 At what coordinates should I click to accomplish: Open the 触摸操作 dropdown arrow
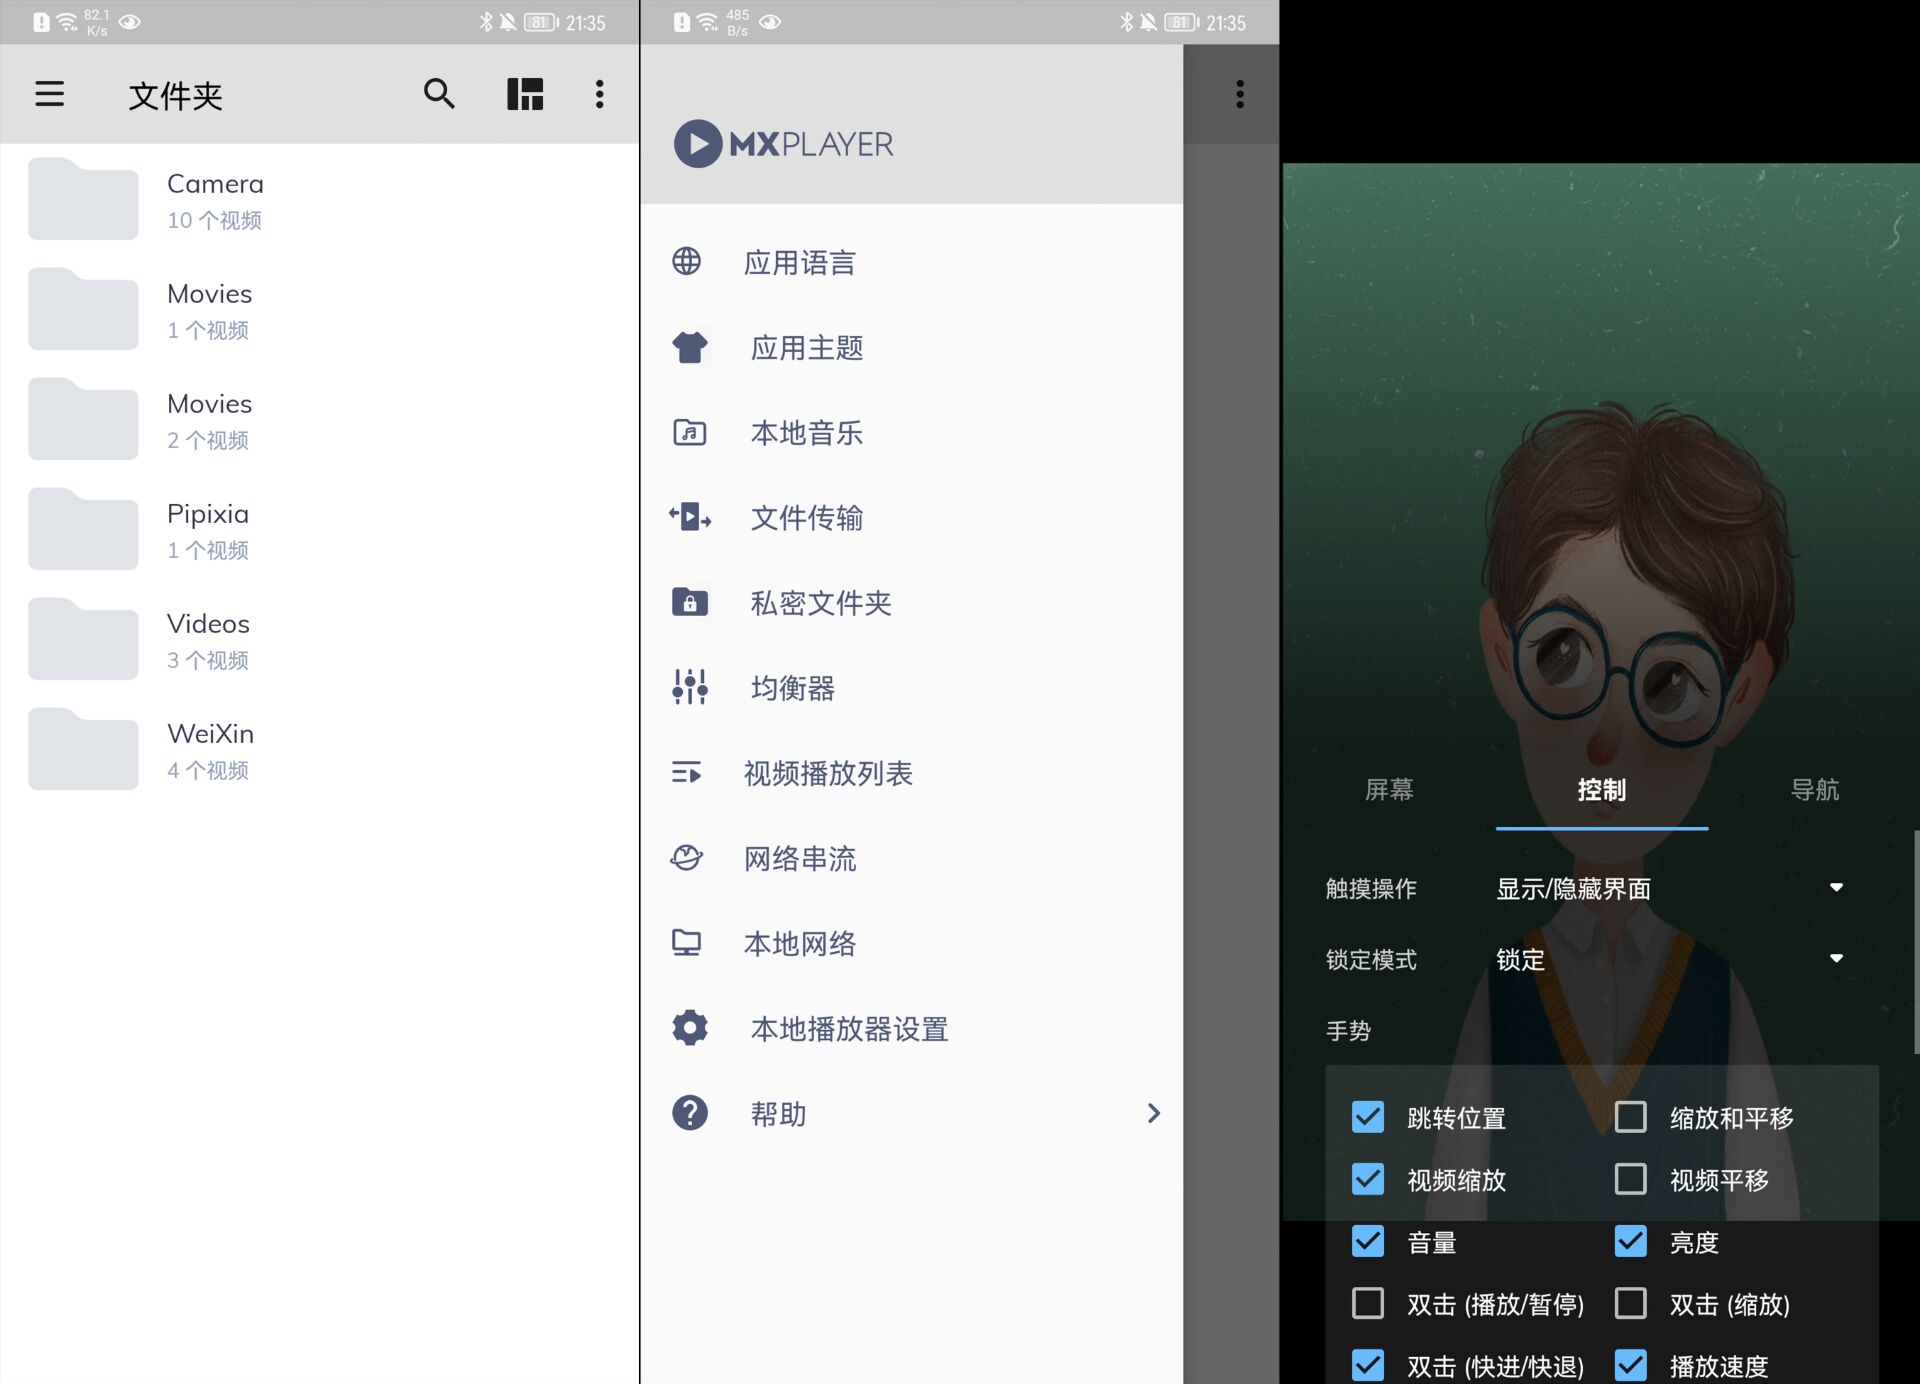1836,887
